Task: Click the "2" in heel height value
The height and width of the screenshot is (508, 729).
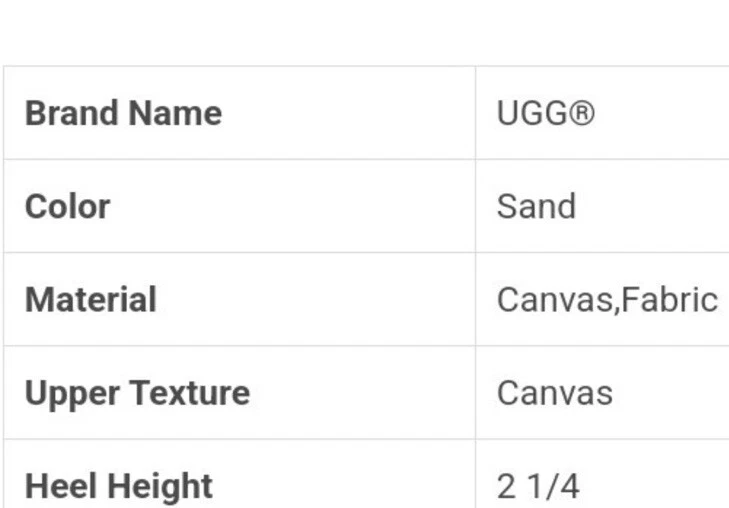Action: [506, 487]
